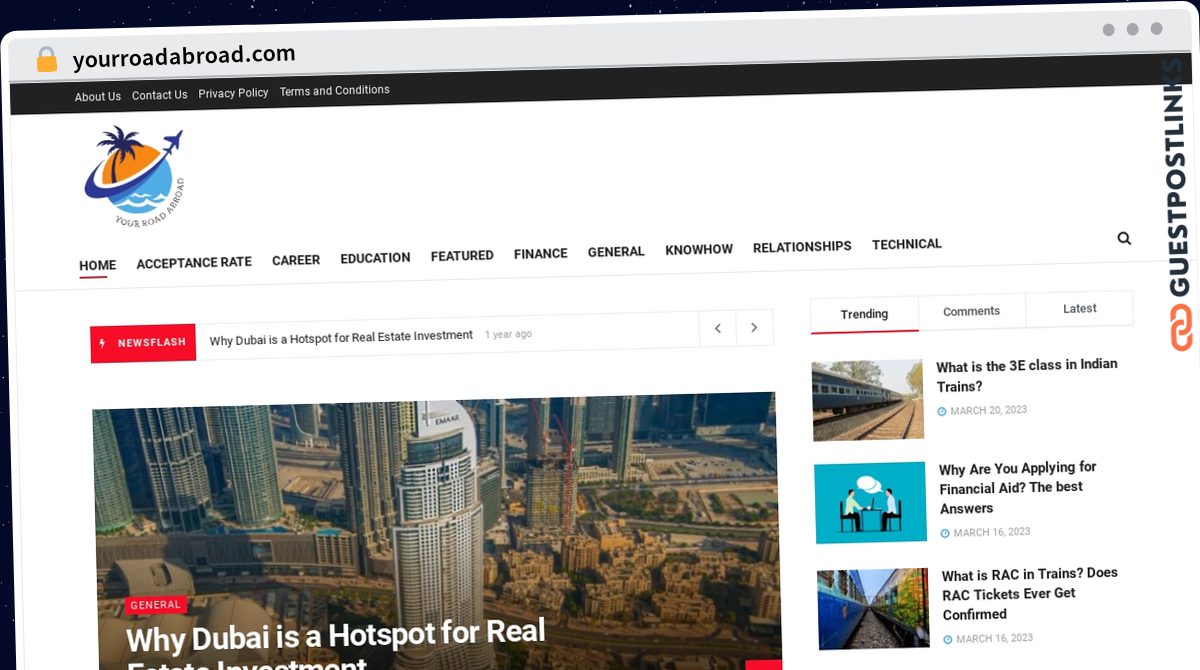The height and width of the screenshot is (670, 1200).
Task: Open the FINANCE menu item
Action: (541, 254)
